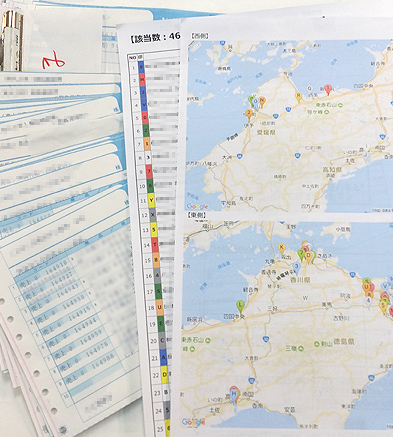This screenshot has height=437, width=393.
Task: Click the orange N pin on west map
Action: 262,101
